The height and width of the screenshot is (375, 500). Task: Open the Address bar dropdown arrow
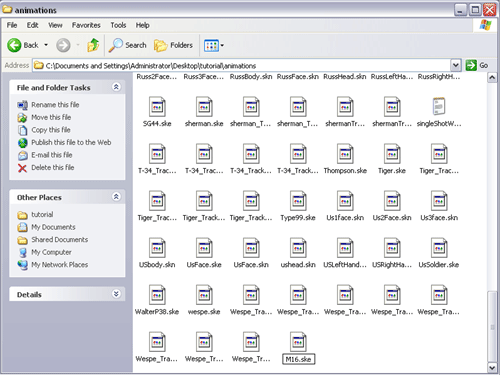click(455, 65)
